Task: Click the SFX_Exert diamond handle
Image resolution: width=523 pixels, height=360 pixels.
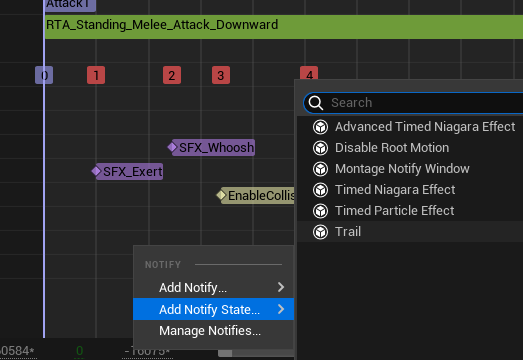Action: pos(96,171)
